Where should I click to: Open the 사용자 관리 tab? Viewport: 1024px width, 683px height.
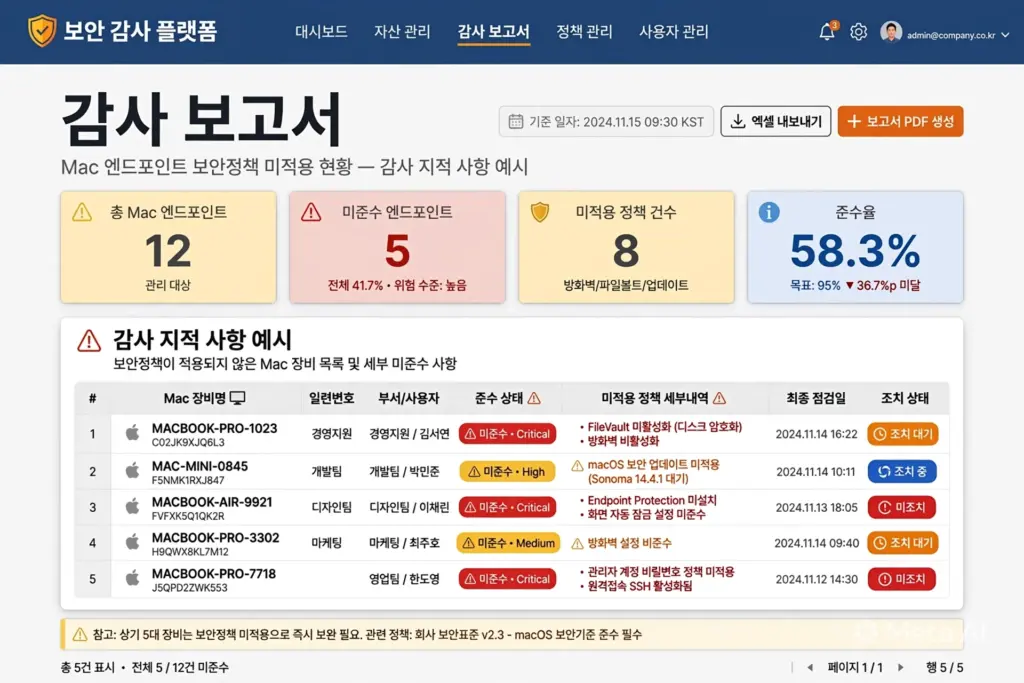(x=673, y=31)
